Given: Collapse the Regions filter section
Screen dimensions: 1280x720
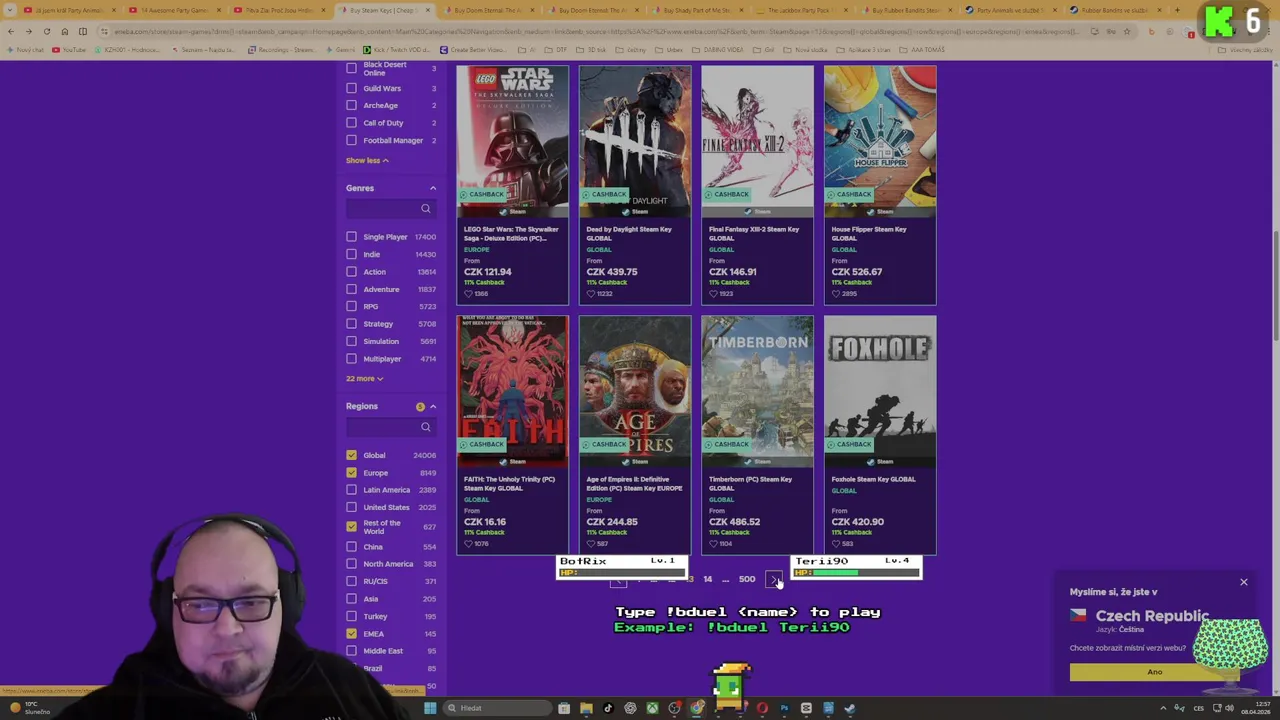Looking at the screenshot, I should 433,406.
